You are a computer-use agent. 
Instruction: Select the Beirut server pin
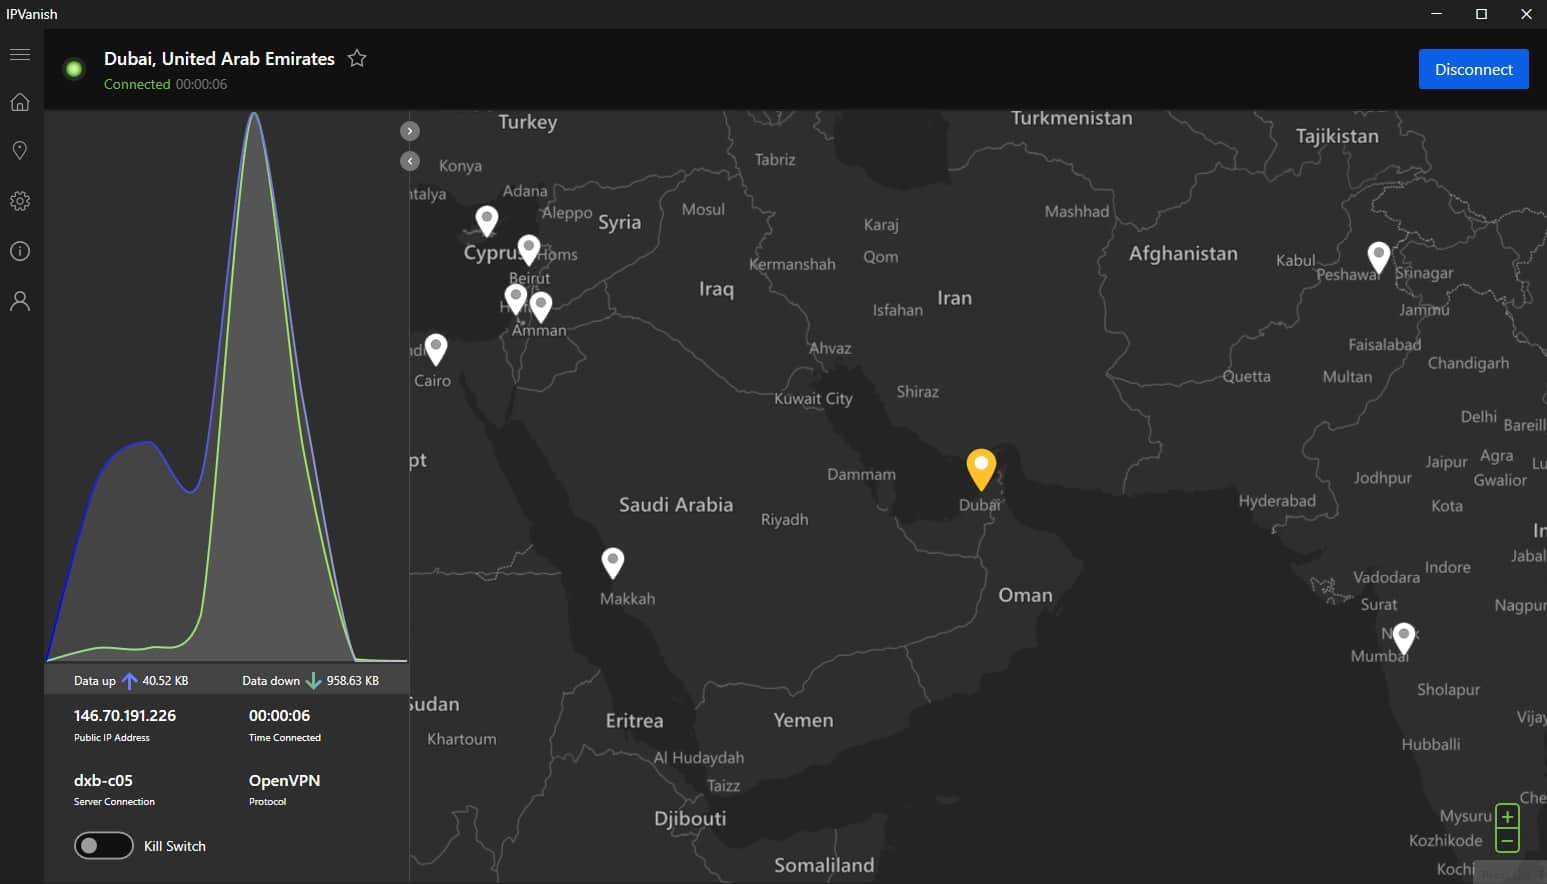coord(529,250)
